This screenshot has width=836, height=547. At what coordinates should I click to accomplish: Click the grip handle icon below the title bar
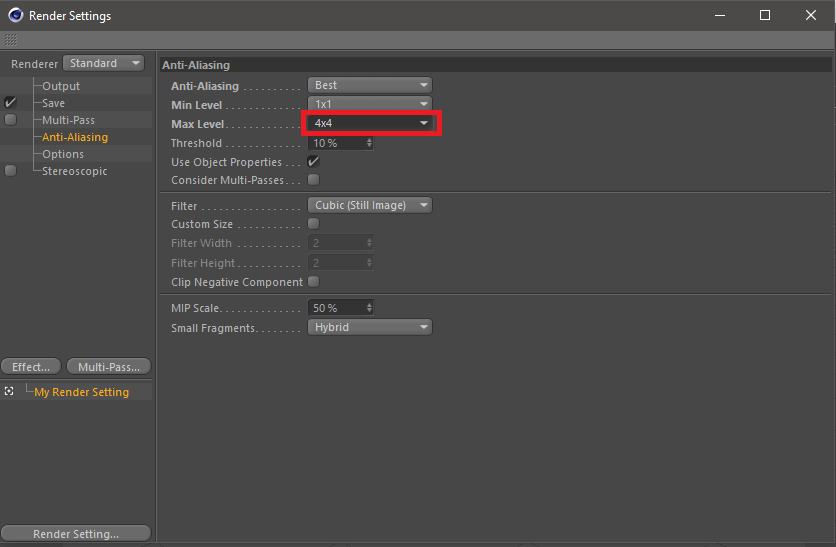pyautogui.click(x=11, y=40)
